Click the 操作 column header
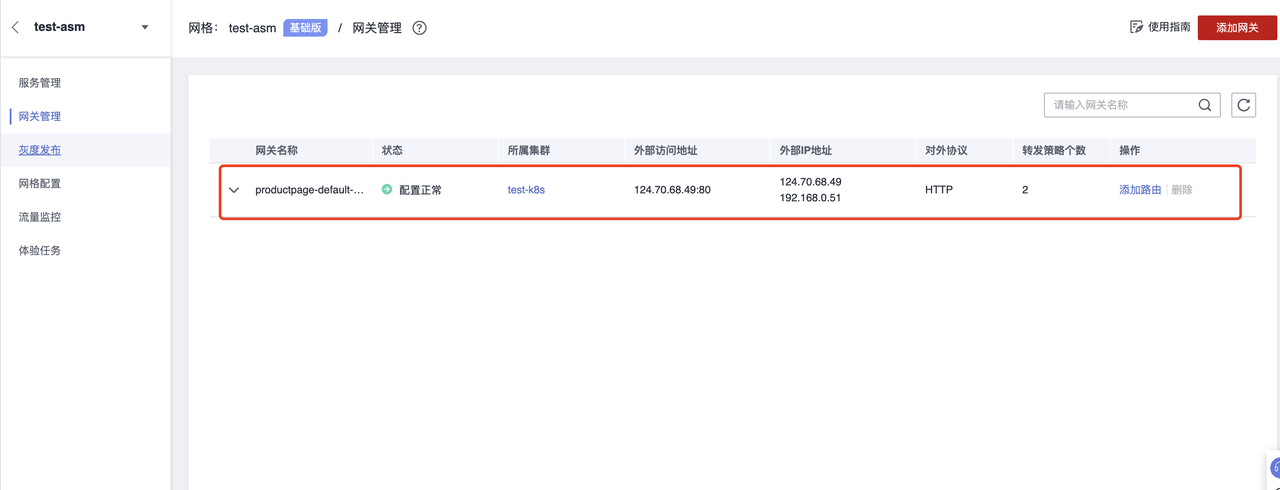1280x490 pixels. point(1130,150)
